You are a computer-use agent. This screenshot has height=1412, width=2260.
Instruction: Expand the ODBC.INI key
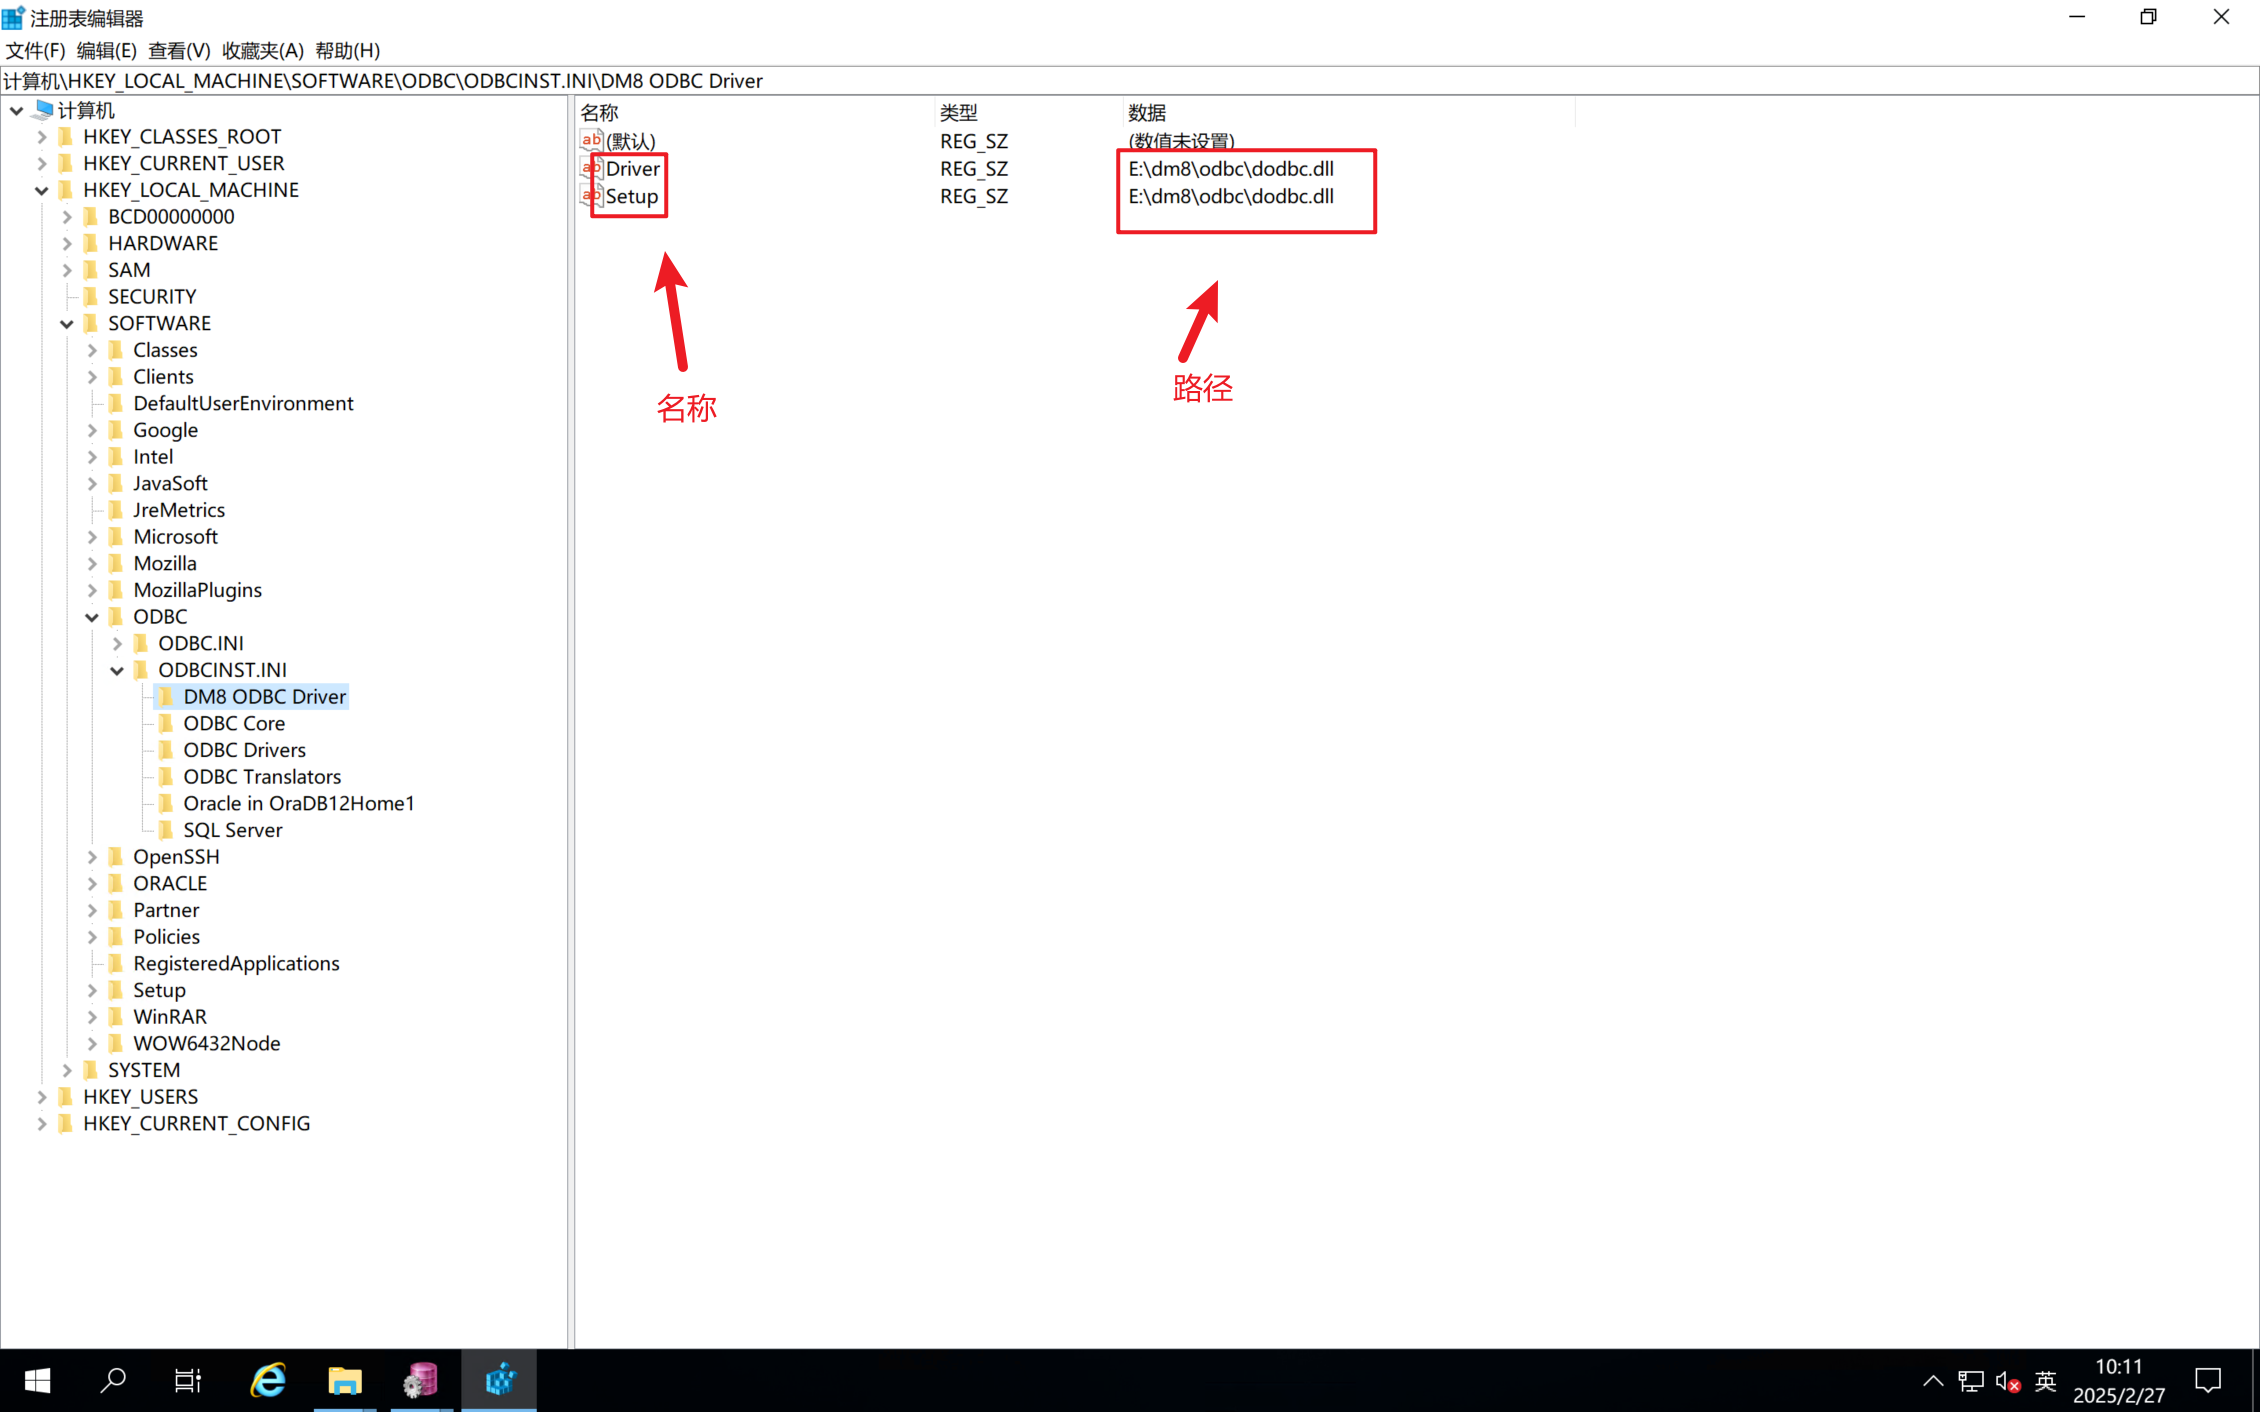117,643
